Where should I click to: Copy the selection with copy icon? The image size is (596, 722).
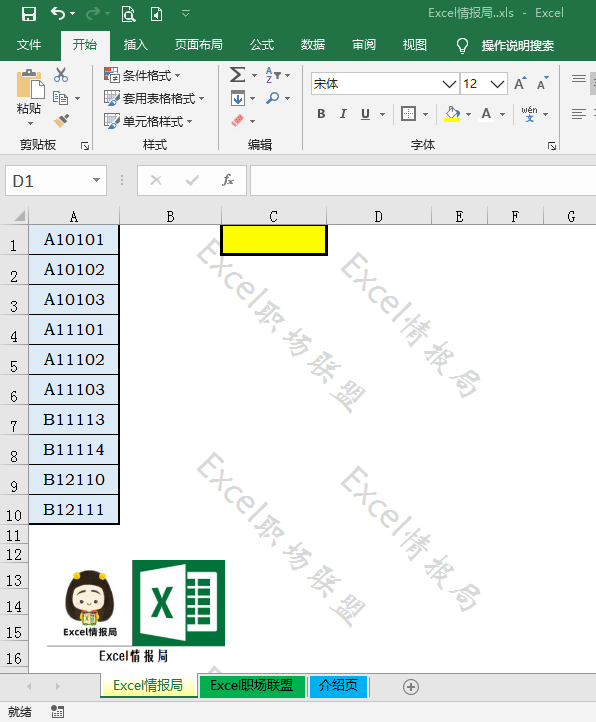click(x=60, y=98)
